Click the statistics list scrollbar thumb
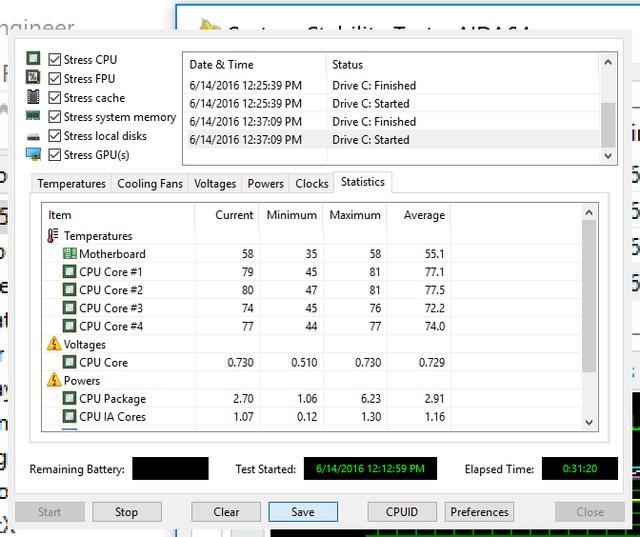 click(589, 296)
